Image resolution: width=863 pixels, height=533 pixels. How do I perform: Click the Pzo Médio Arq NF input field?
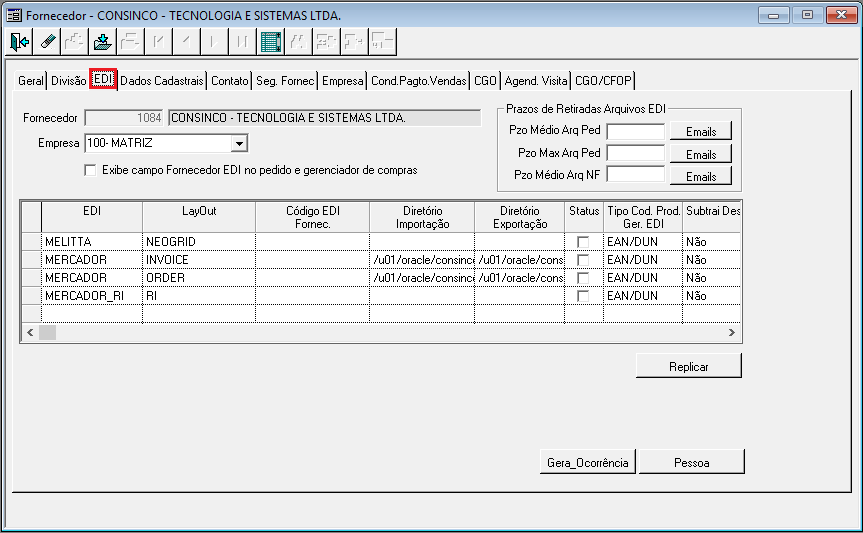coord(636,175)
